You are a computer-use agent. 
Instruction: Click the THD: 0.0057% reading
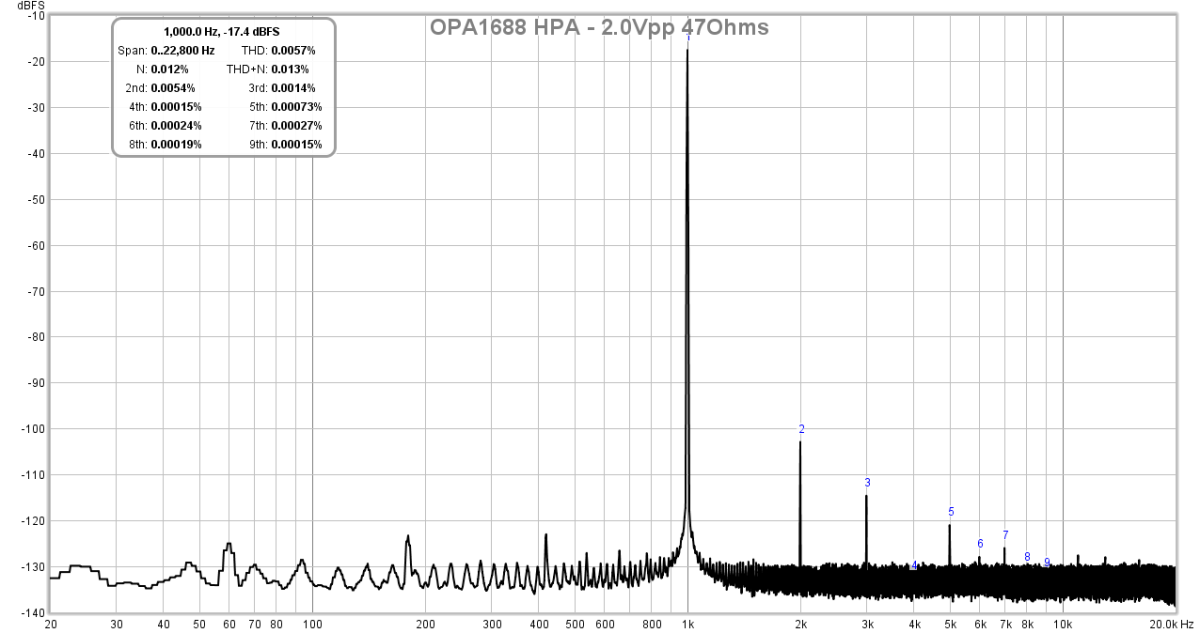[x=279, y=50]
